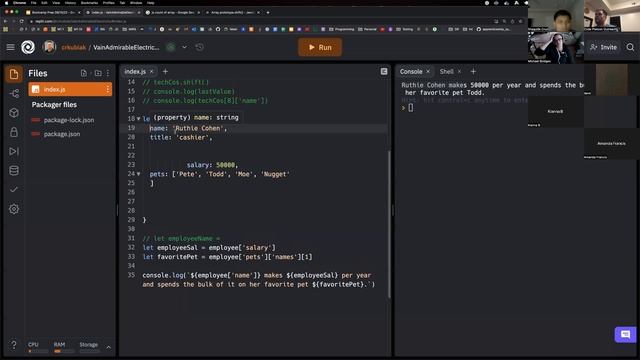
Task: Create a new file icon
Action: (84, 73)
